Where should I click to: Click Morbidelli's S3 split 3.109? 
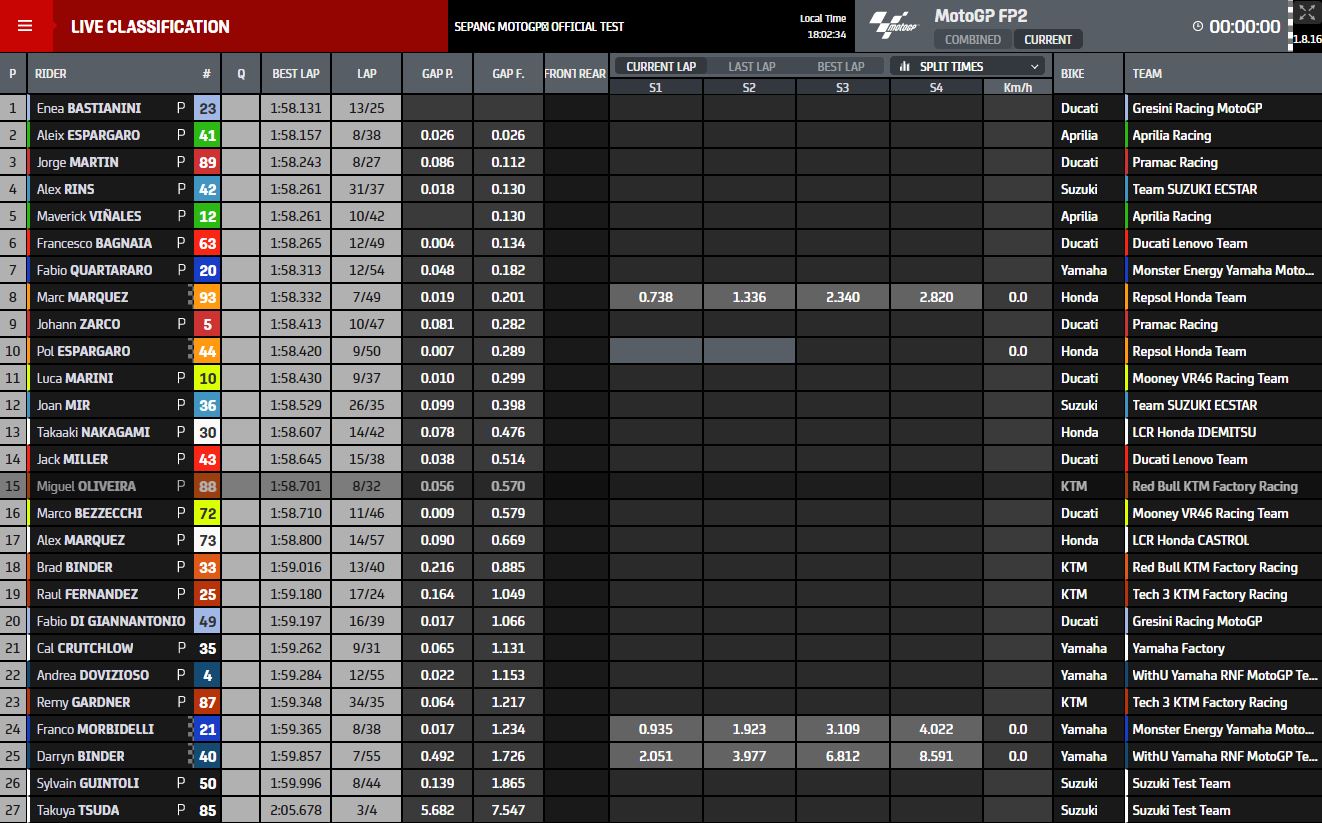coord(842,729)
